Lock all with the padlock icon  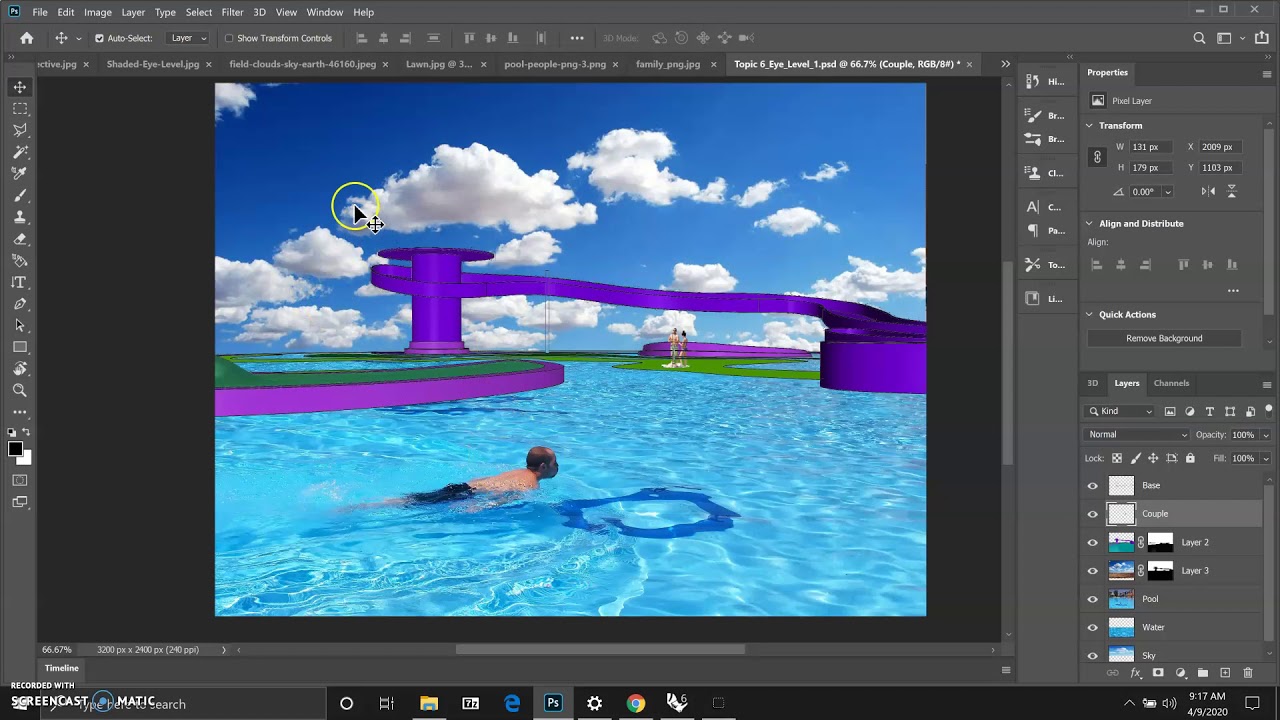click(x=1190, y=458)
